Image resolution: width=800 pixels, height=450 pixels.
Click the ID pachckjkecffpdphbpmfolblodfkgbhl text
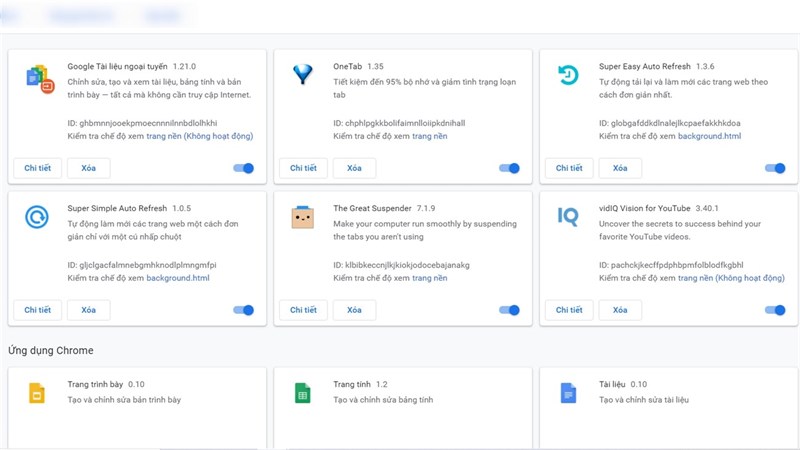pos(671,265)
